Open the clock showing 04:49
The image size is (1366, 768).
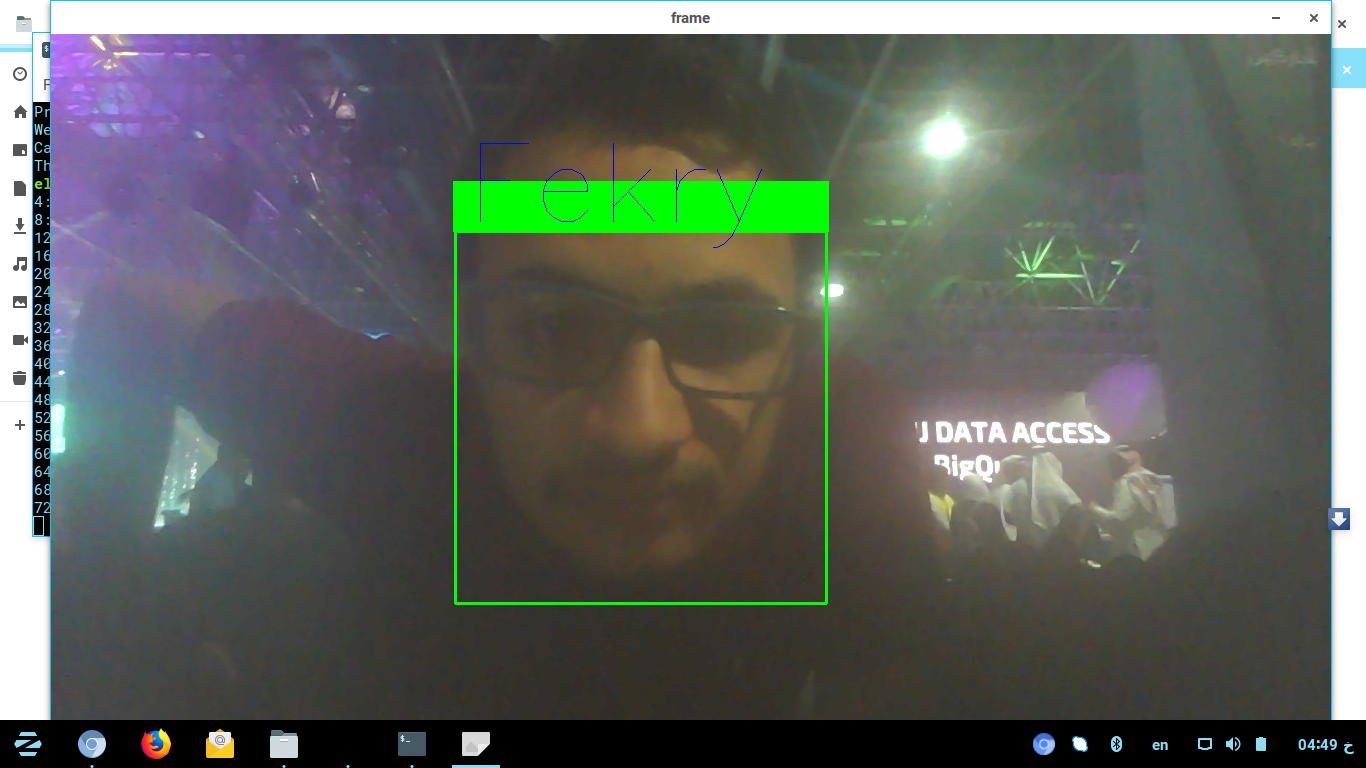[1326, 745]
